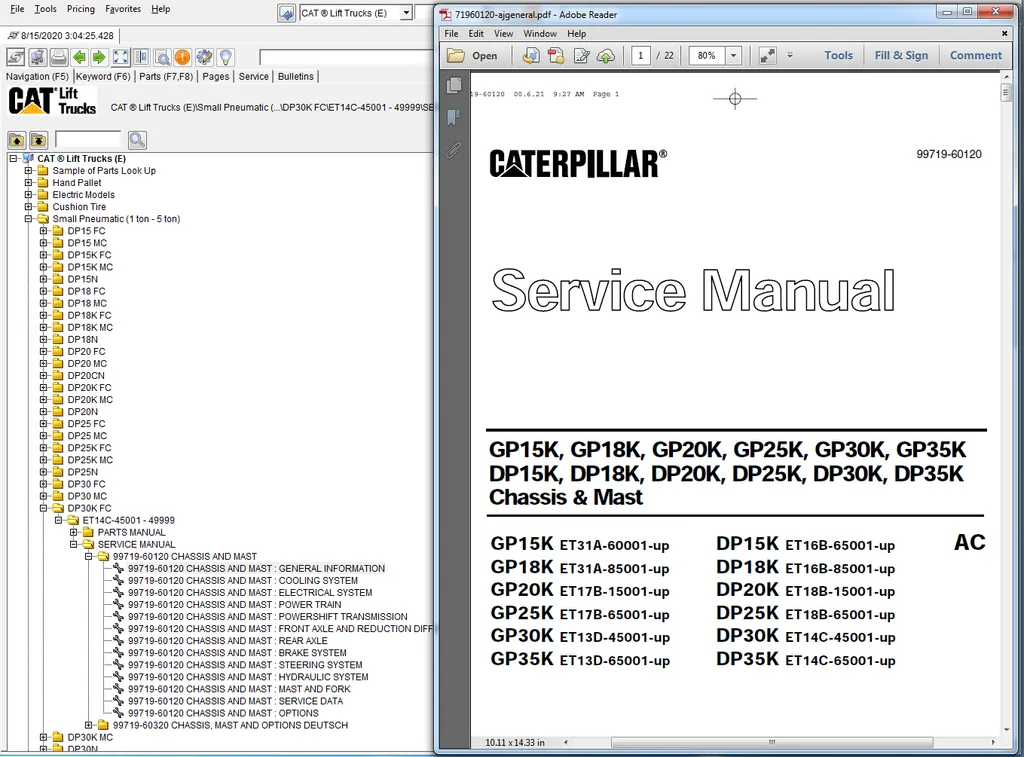Click the PDF horizontal scrollbar thumb
The width and height of the screenshot is (1024, 757).
point(772,743)
